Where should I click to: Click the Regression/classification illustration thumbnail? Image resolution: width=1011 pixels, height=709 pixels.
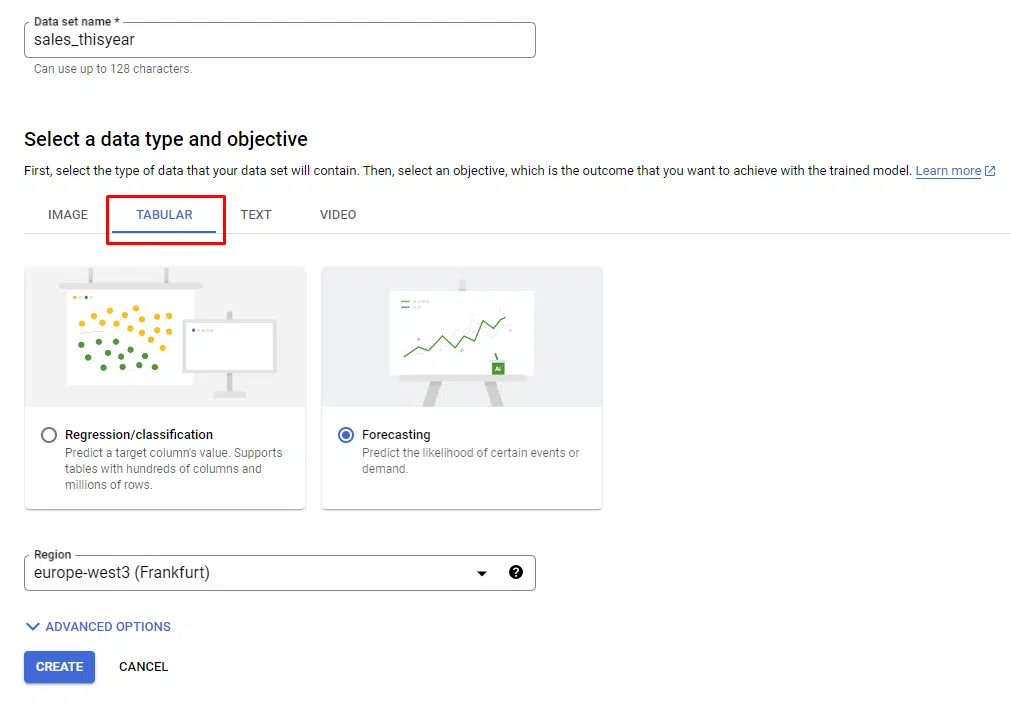click(x=164, y=336)
